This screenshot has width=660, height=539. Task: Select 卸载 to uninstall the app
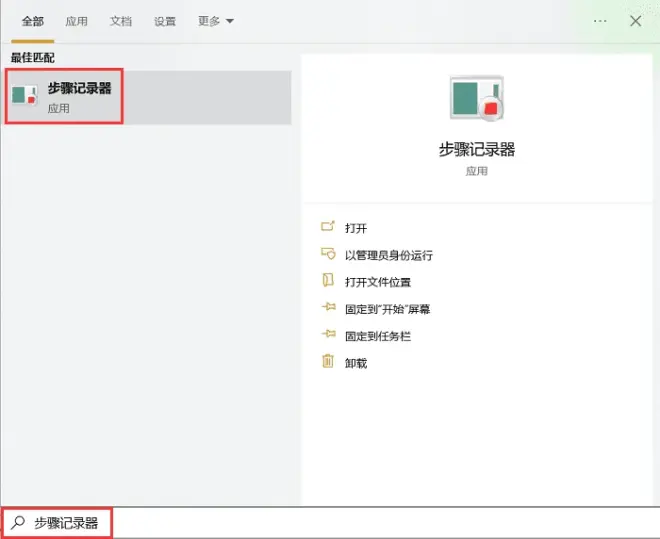pos(356,363)
